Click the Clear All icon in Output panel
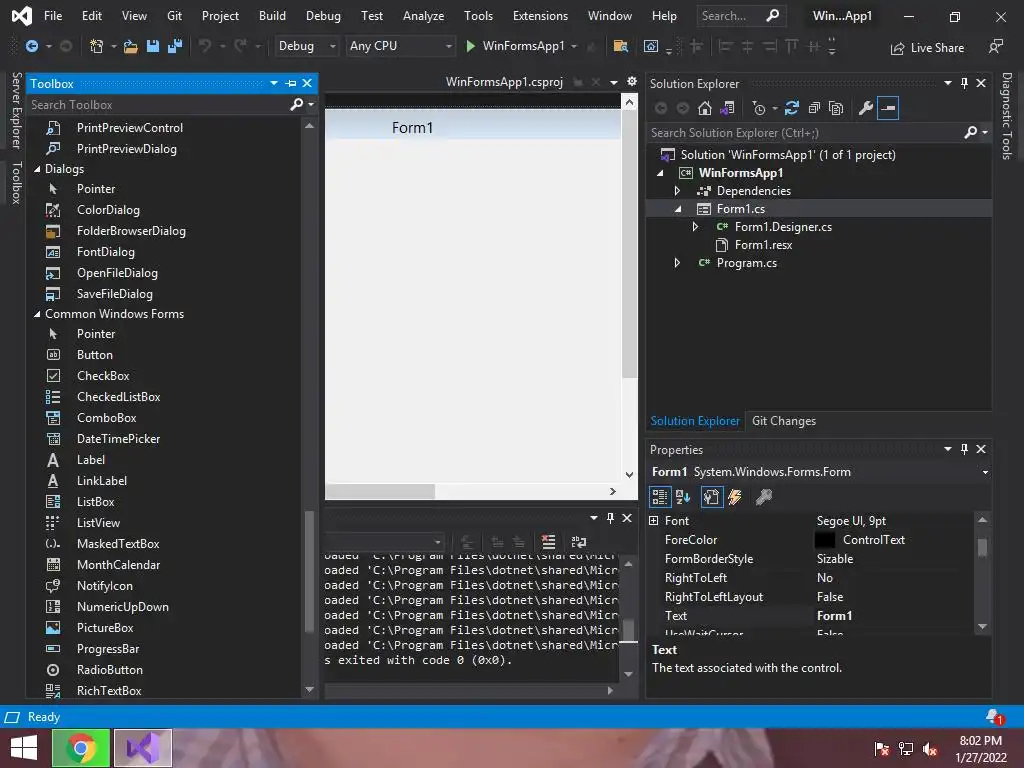 (549, 542)
